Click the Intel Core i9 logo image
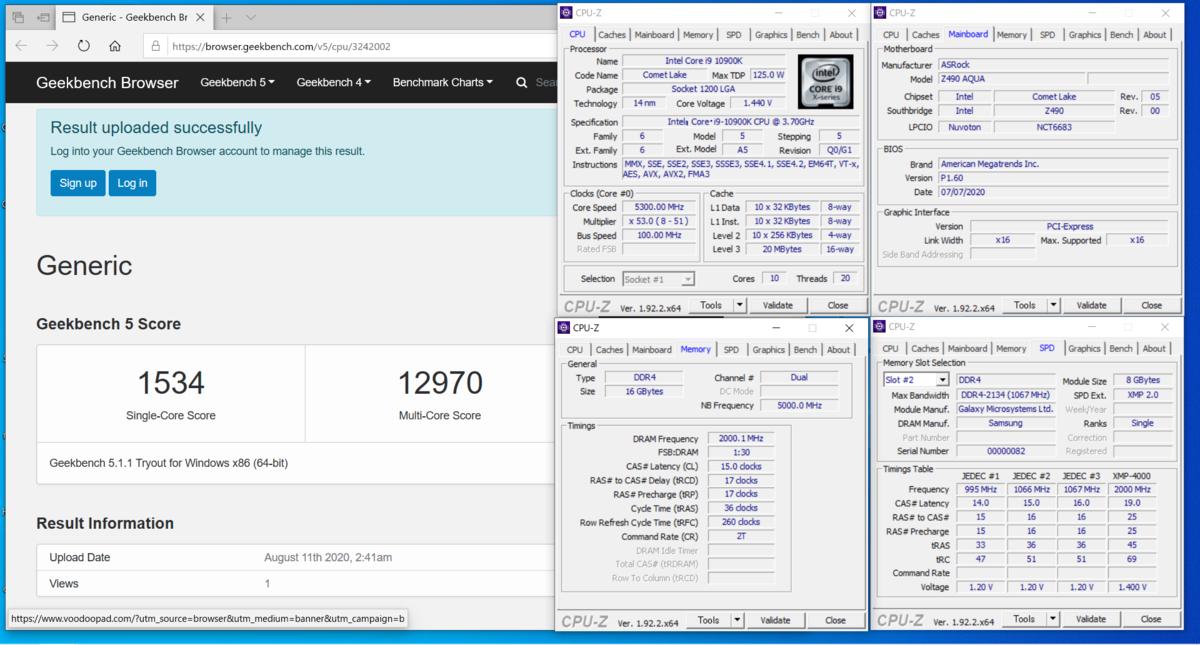 click(825, 81)
